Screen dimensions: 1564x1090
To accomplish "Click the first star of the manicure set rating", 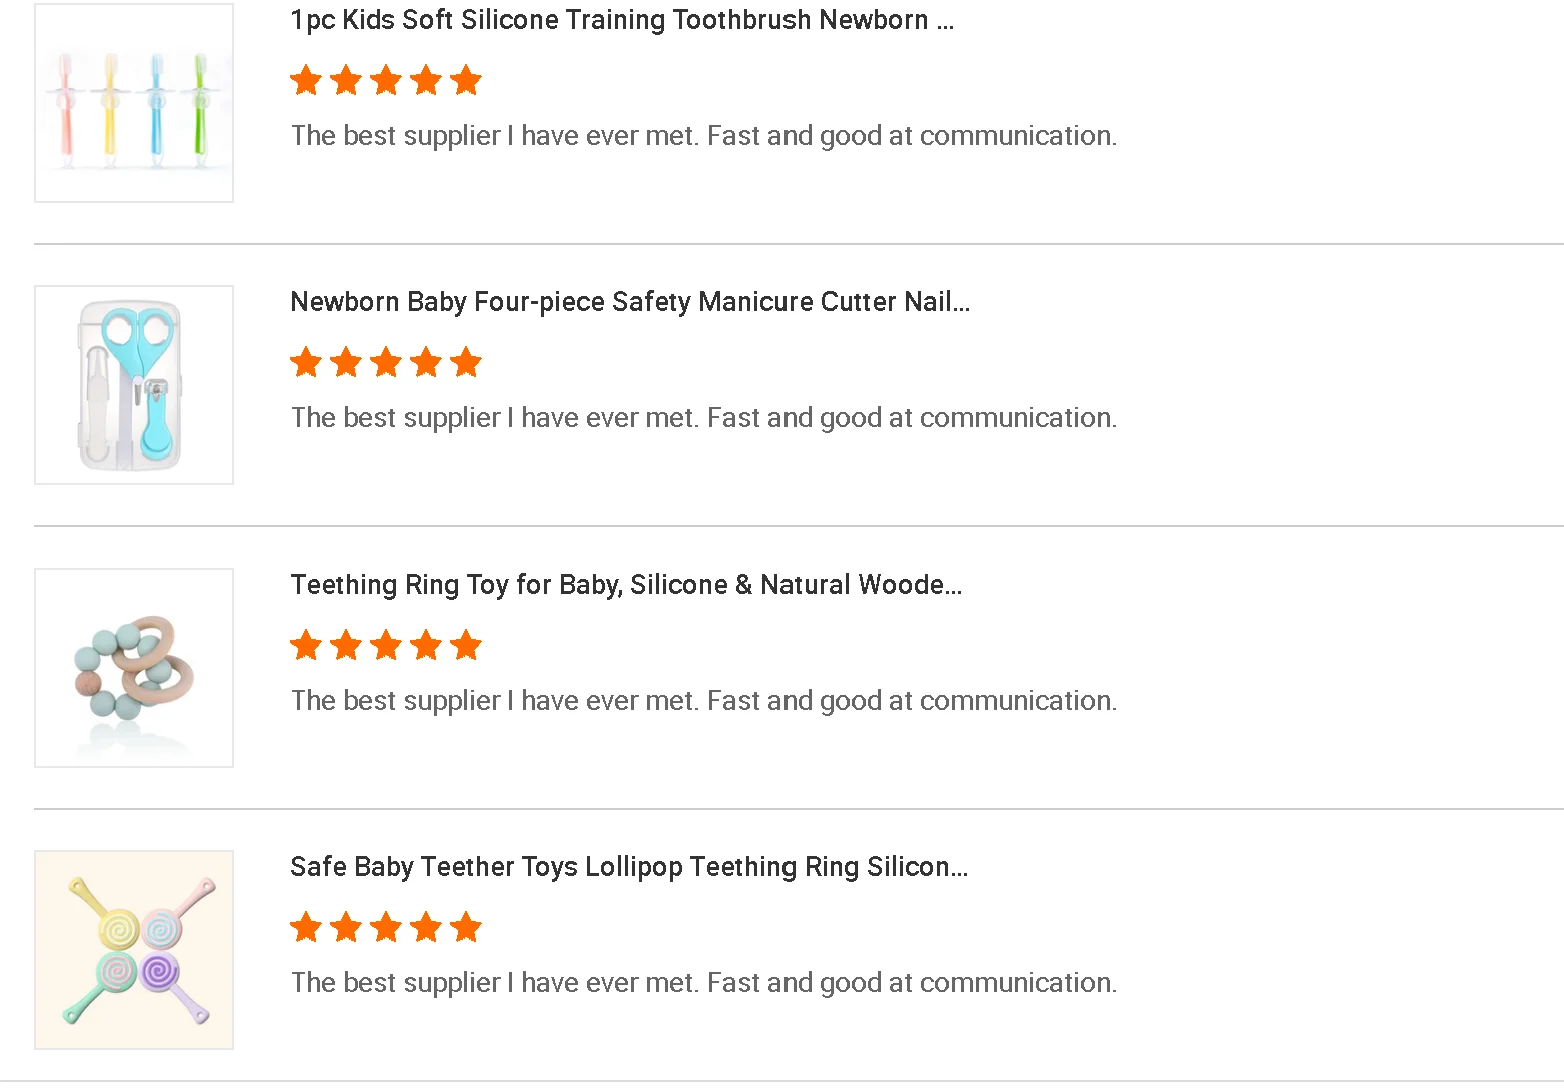I will point(306,362).
